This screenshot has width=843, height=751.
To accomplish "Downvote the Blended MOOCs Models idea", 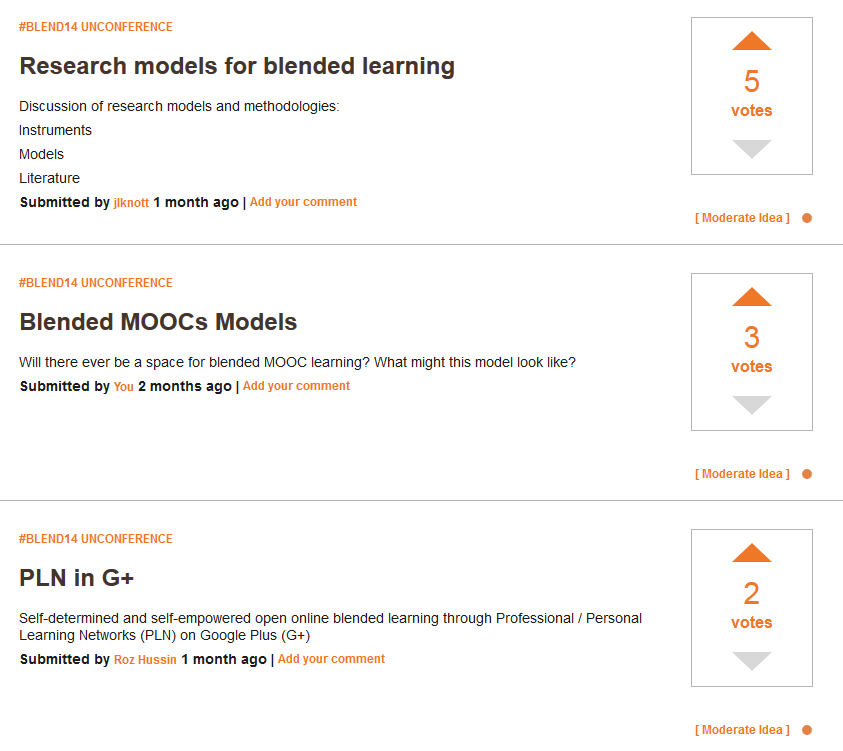I will tap(752, 405).
